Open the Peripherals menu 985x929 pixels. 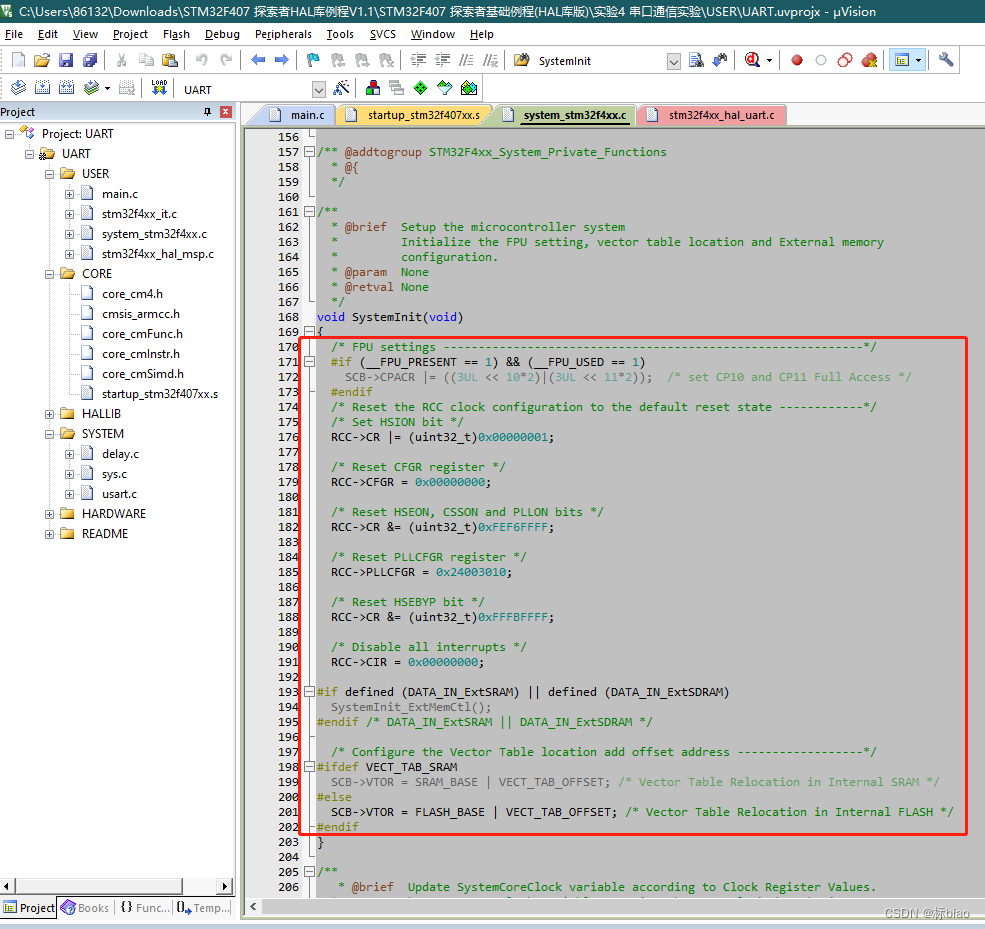[283, 33]
